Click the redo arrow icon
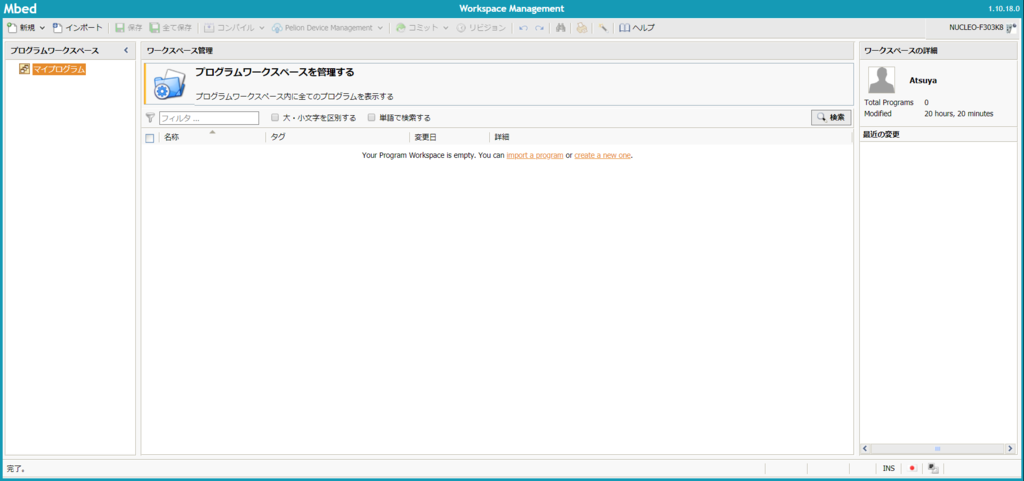The width and height of the screenshot is (1024, 481). coord(539,28)
